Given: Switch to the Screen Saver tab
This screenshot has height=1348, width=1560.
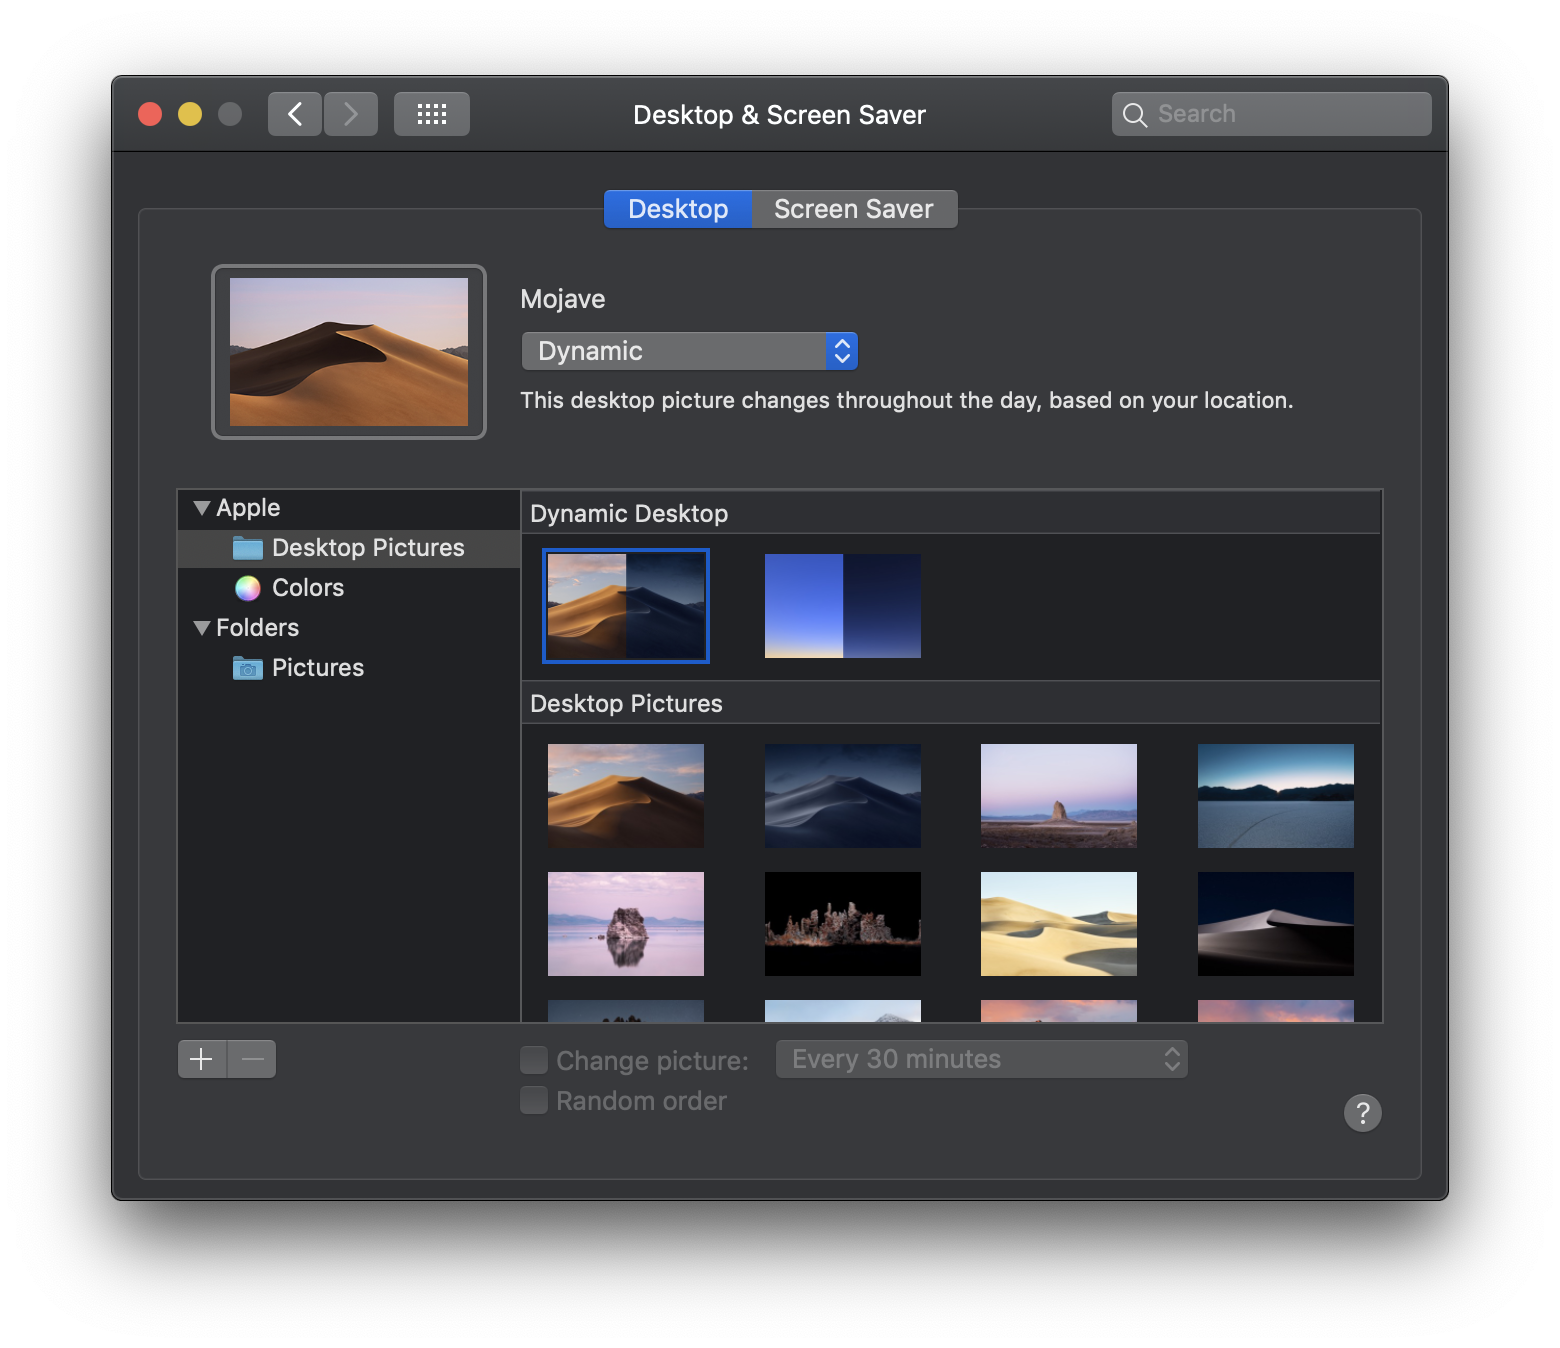Looking at the screenshot, I should tap(854, 209).
